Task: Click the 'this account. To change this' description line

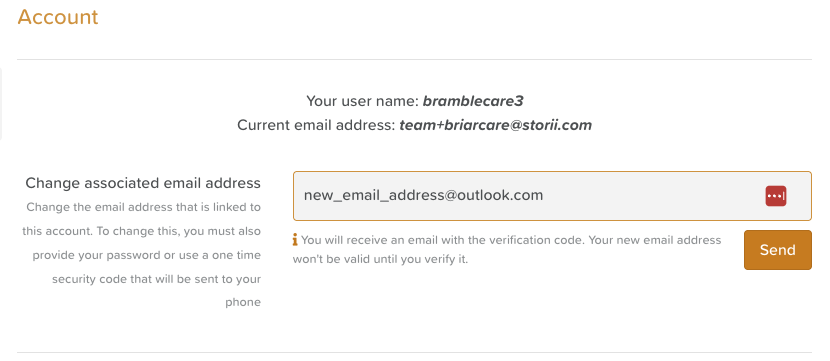Action: (141, 231)
